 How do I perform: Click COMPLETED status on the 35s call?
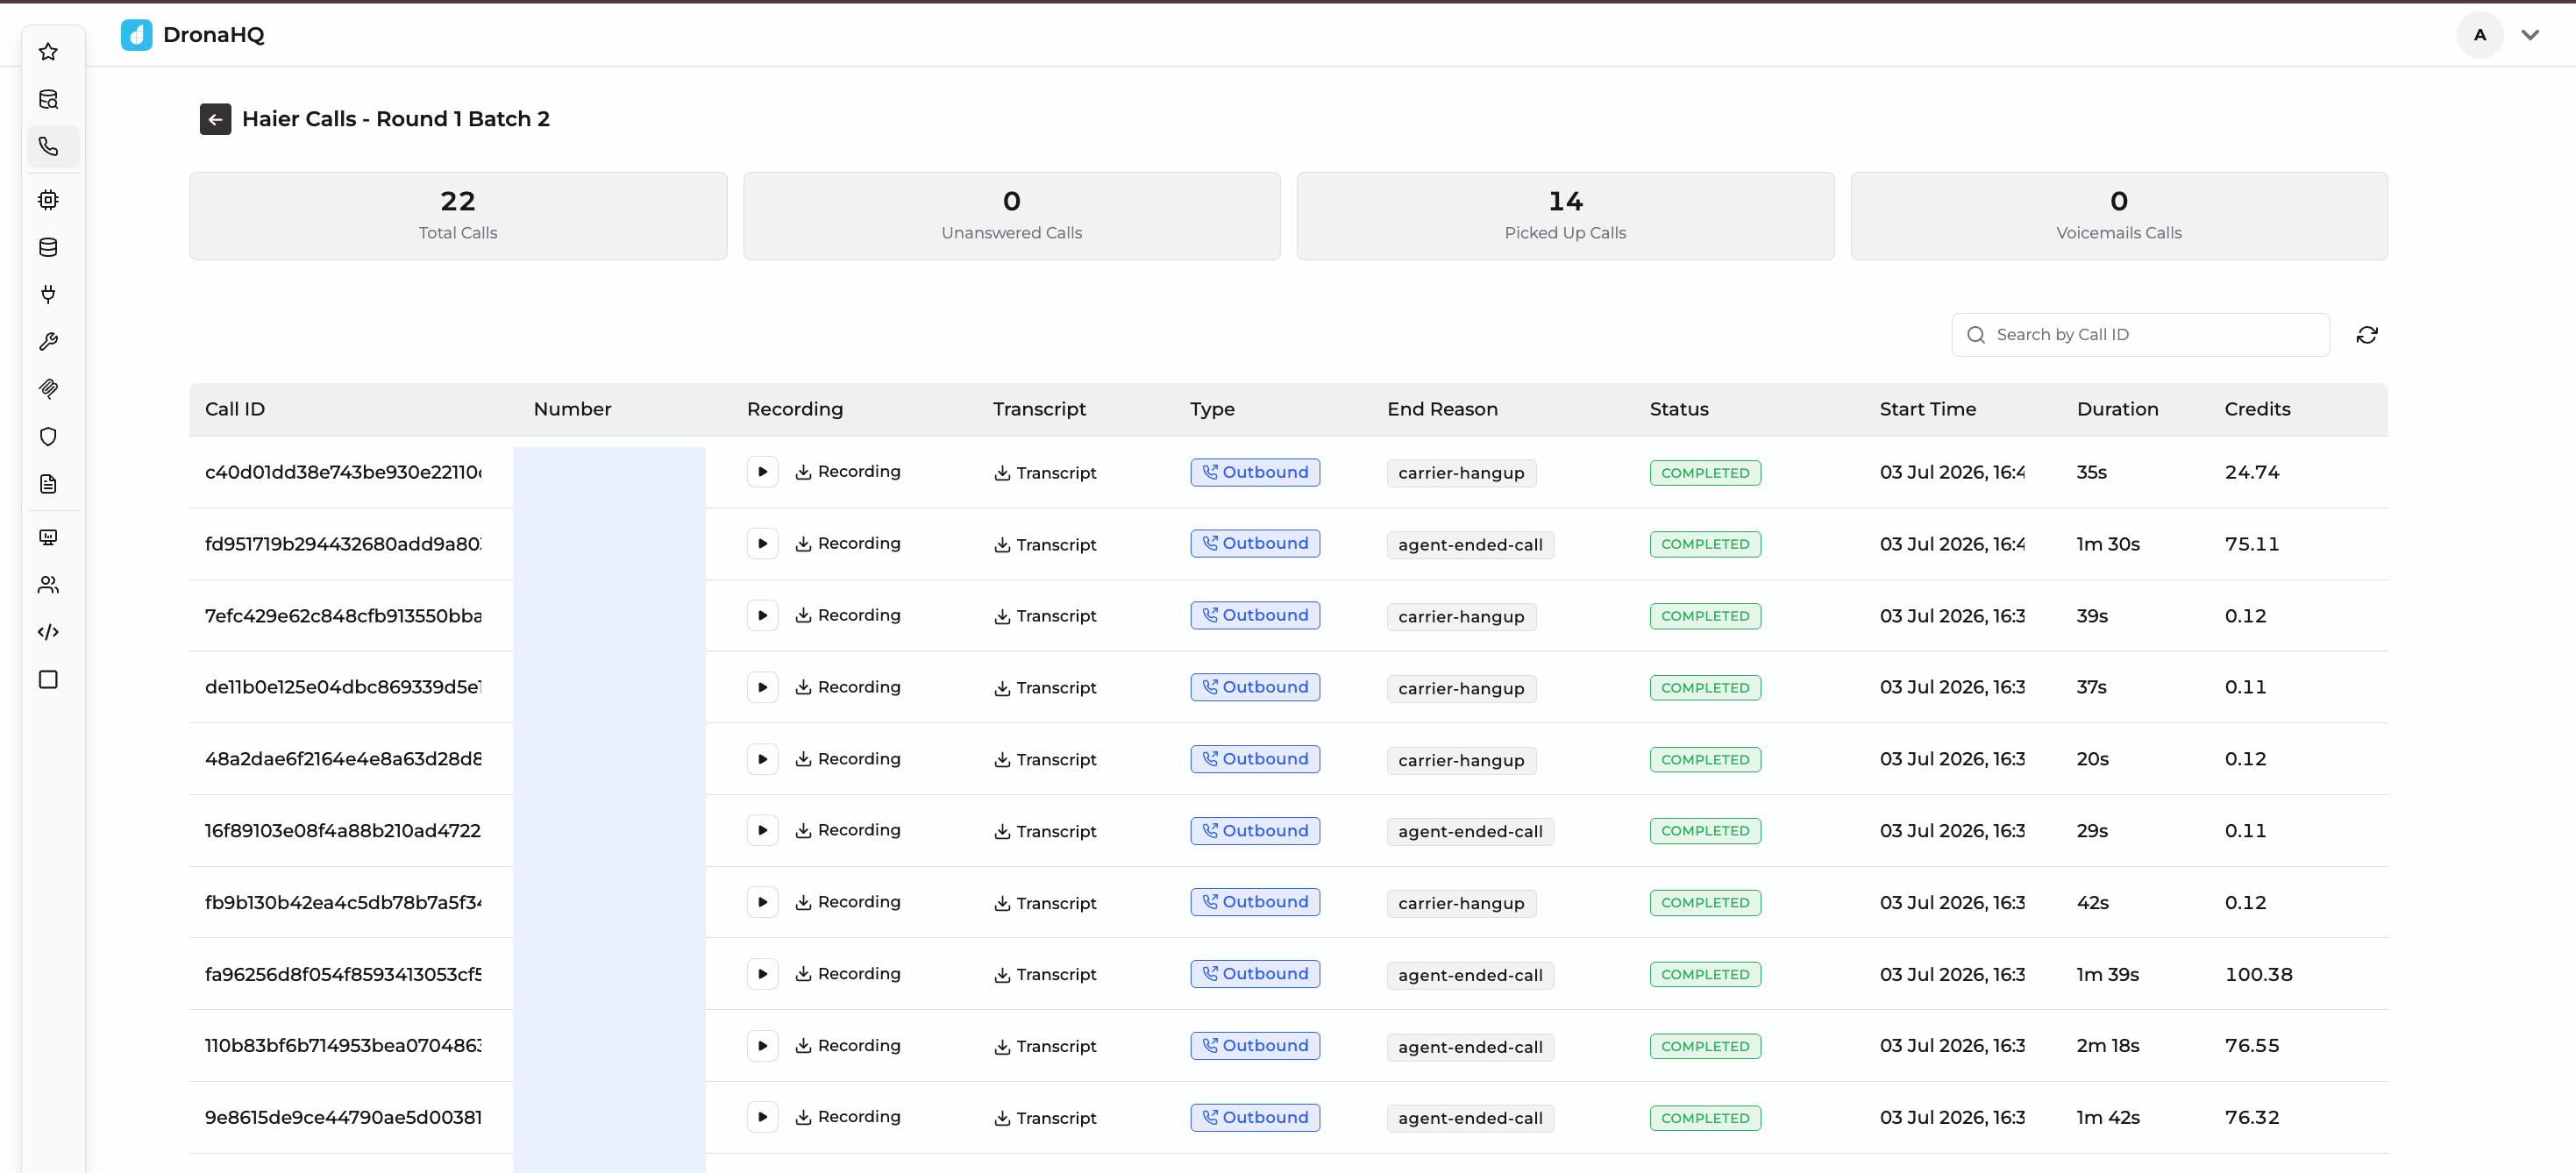click(1705, 473)
